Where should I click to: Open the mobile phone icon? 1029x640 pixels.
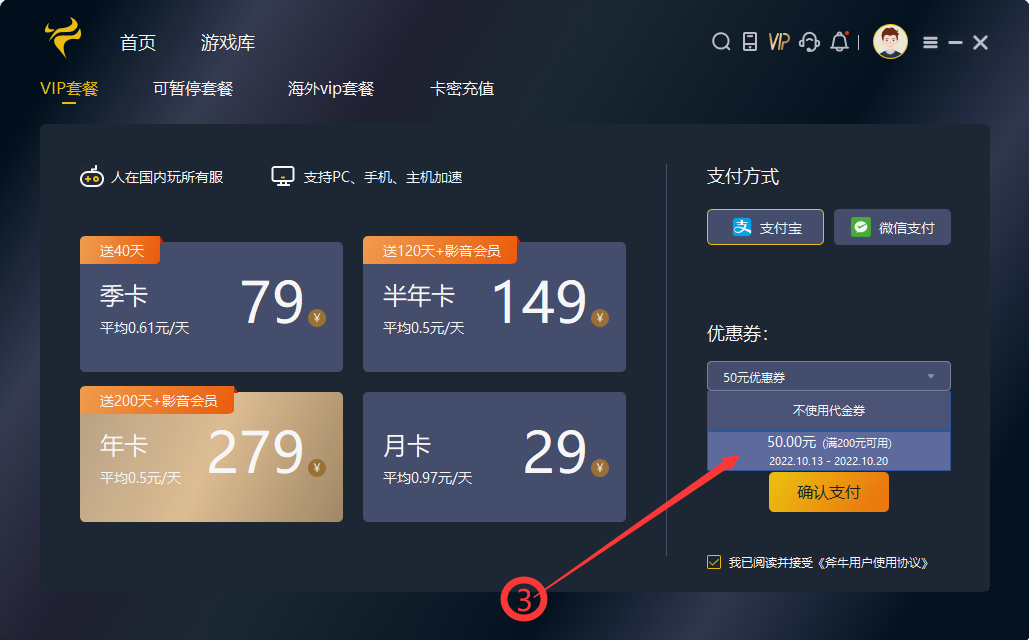click(749, 42)
